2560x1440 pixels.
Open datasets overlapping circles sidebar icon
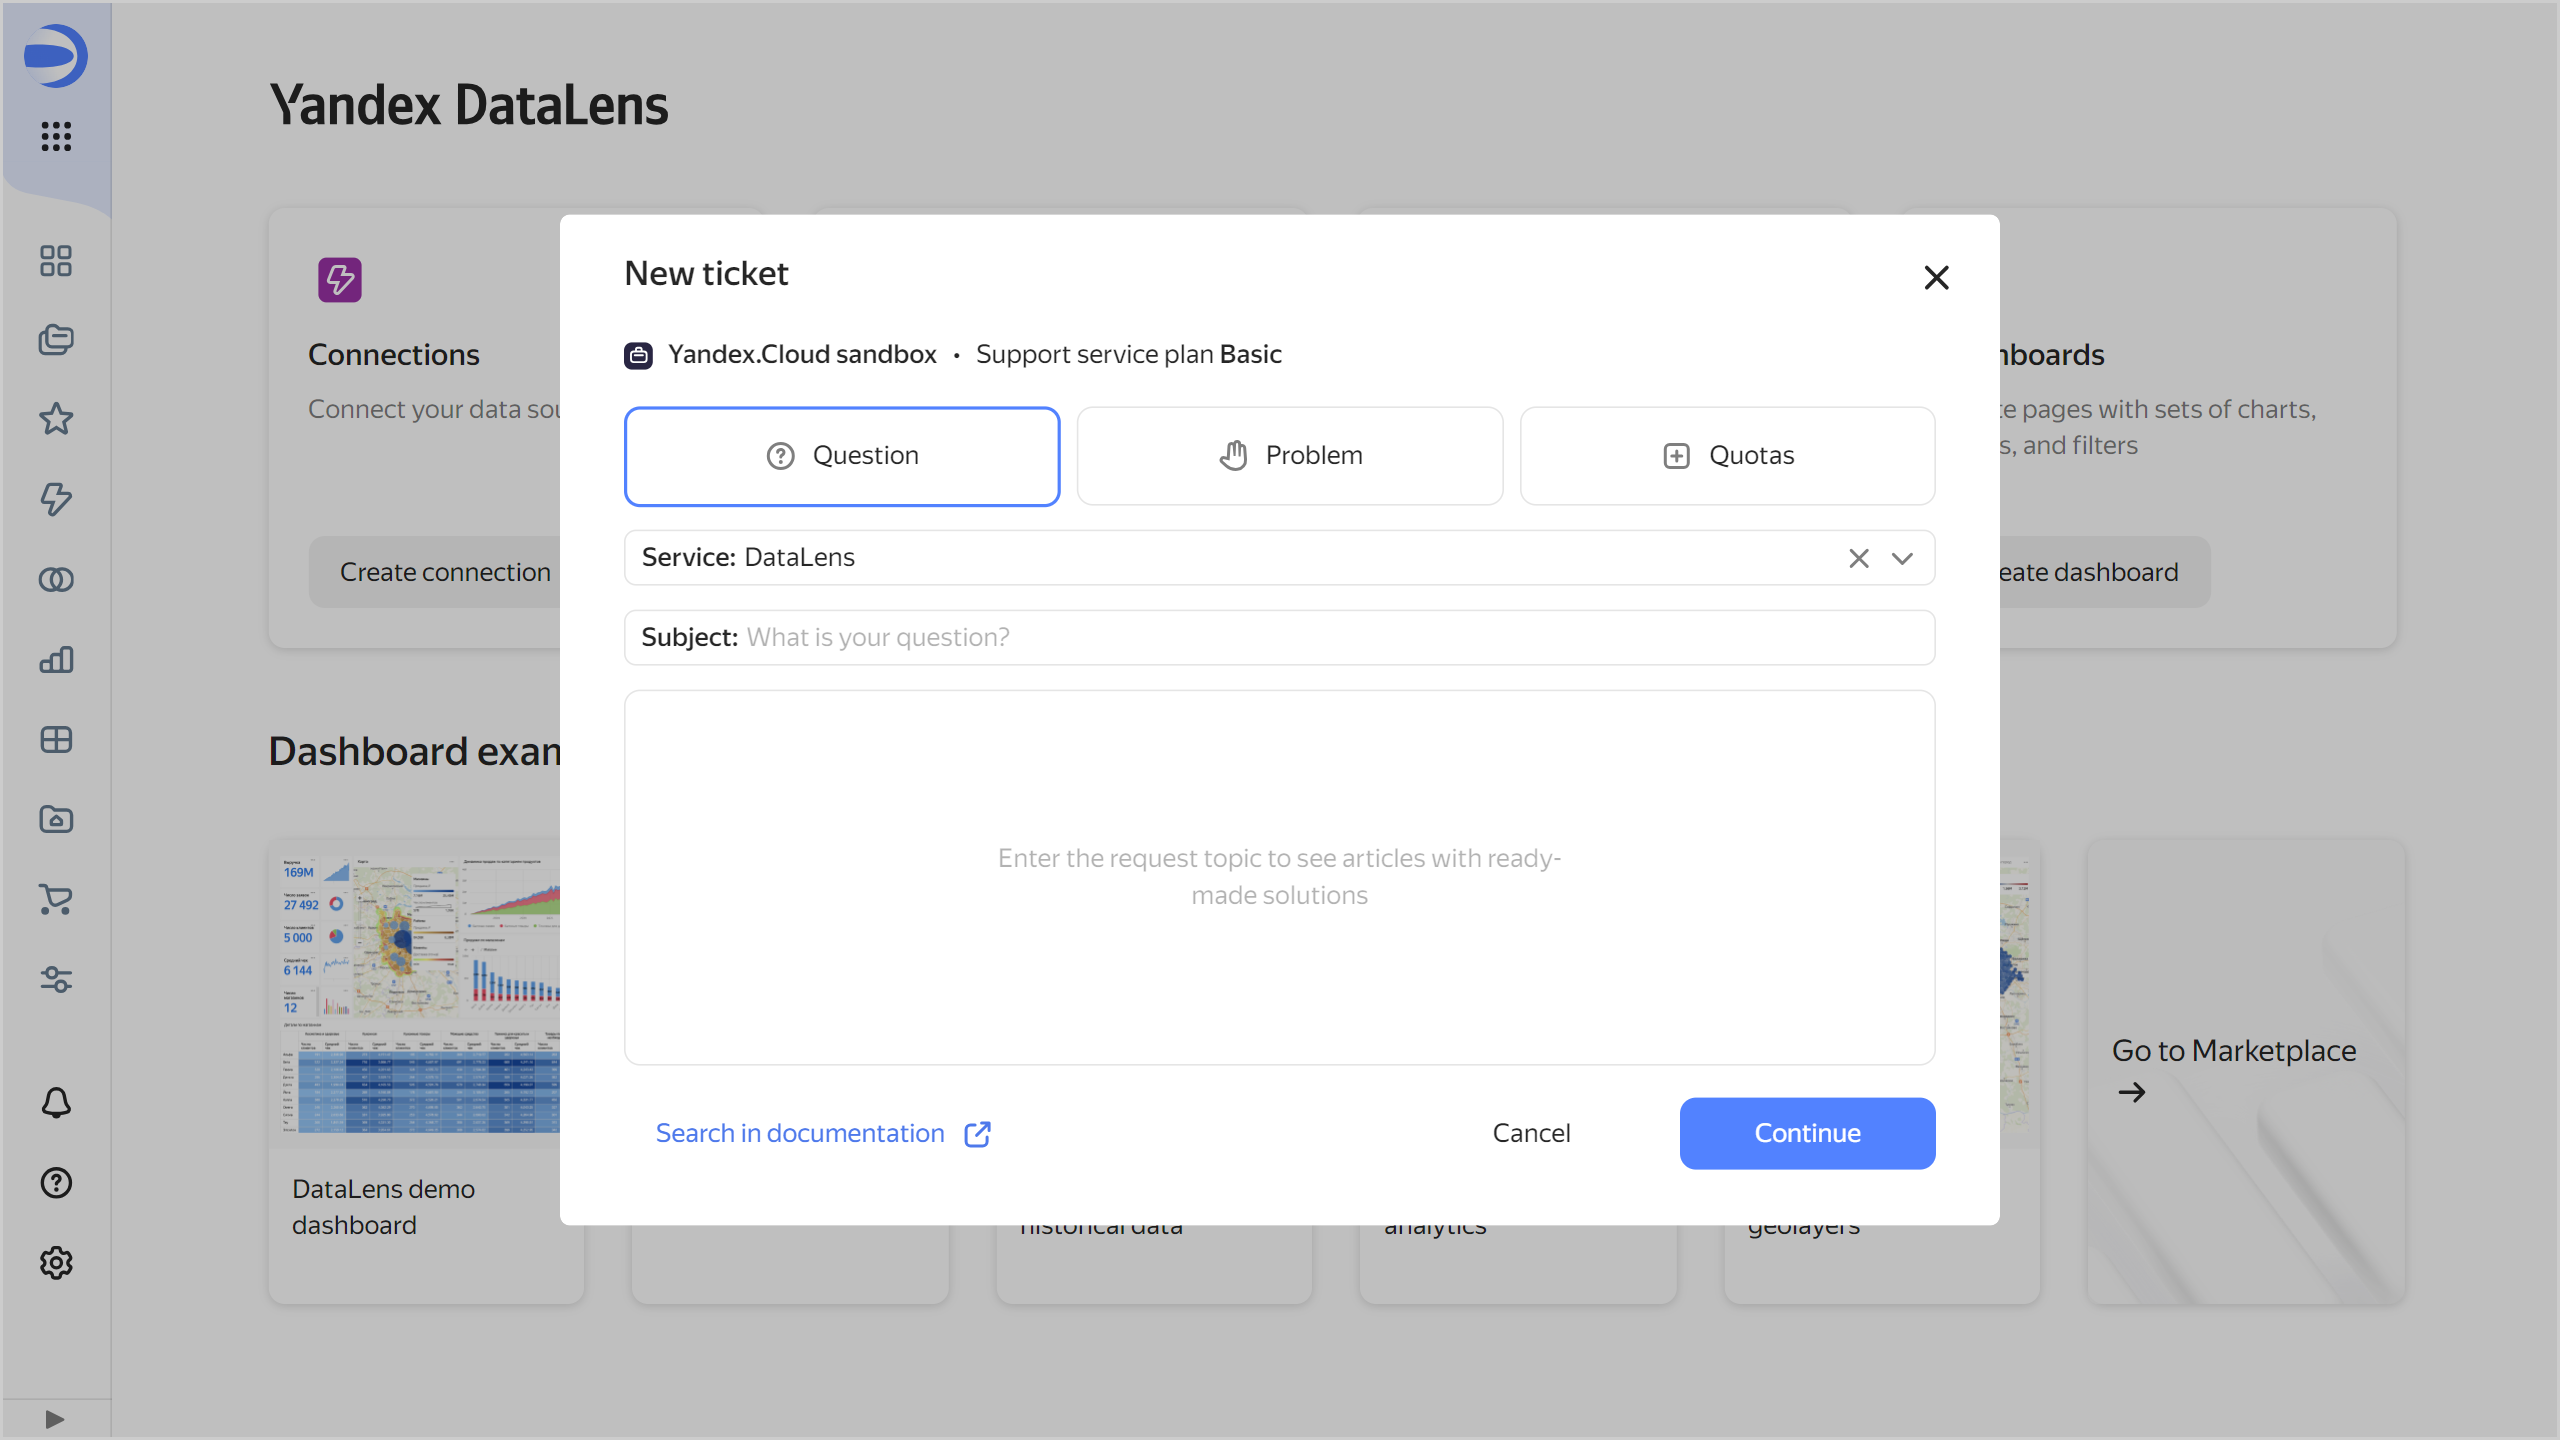click(56, 579)
